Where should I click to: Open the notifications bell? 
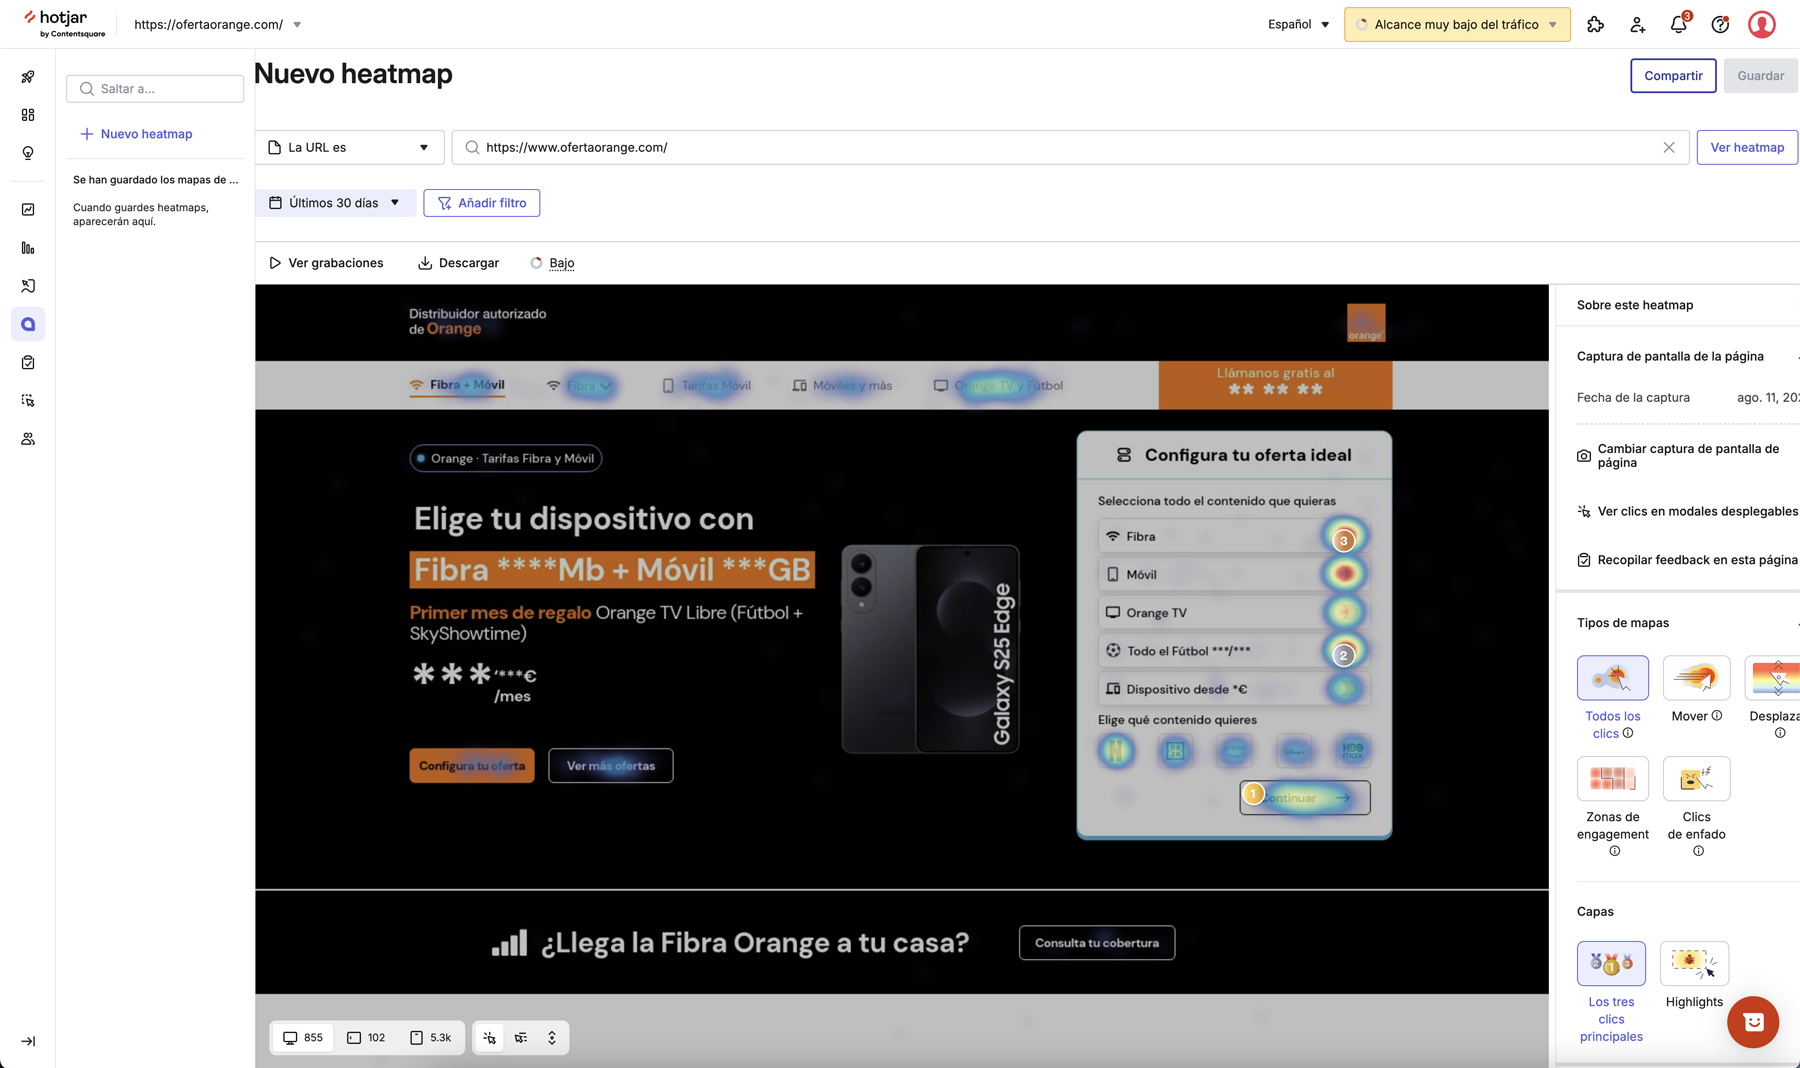pyautogui.click(x=1679, y=24)
